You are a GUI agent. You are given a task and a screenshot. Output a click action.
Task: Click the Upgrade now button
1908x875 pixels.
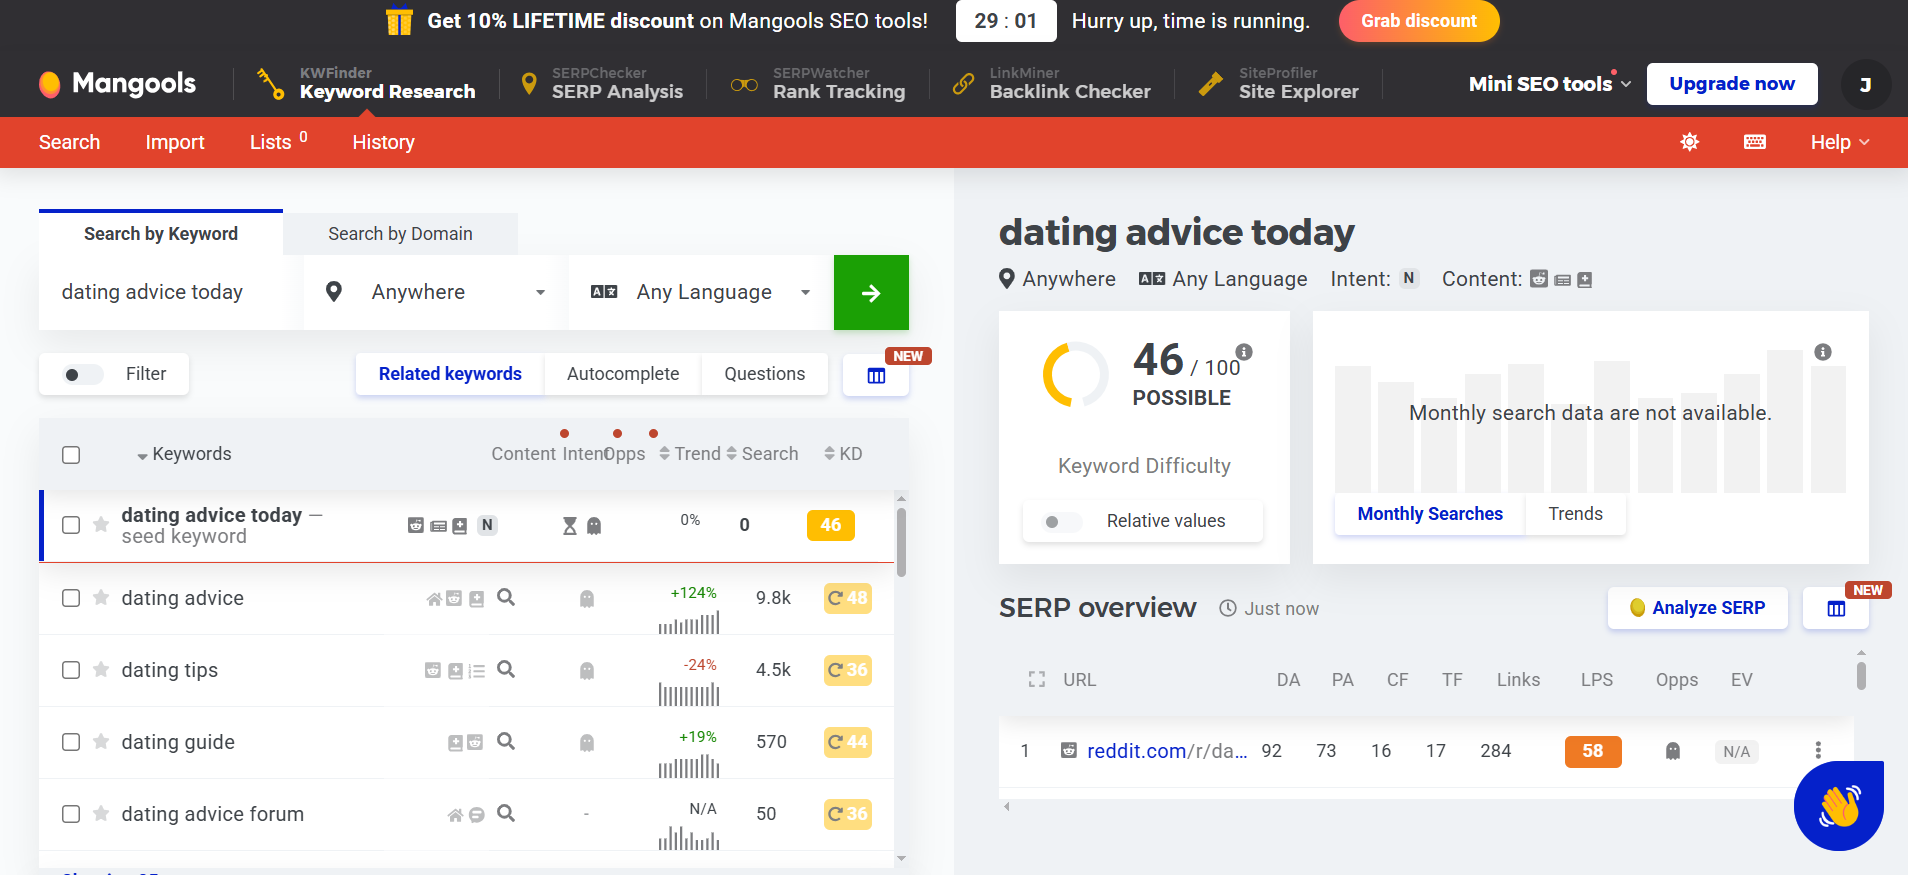pos(1732,84)
